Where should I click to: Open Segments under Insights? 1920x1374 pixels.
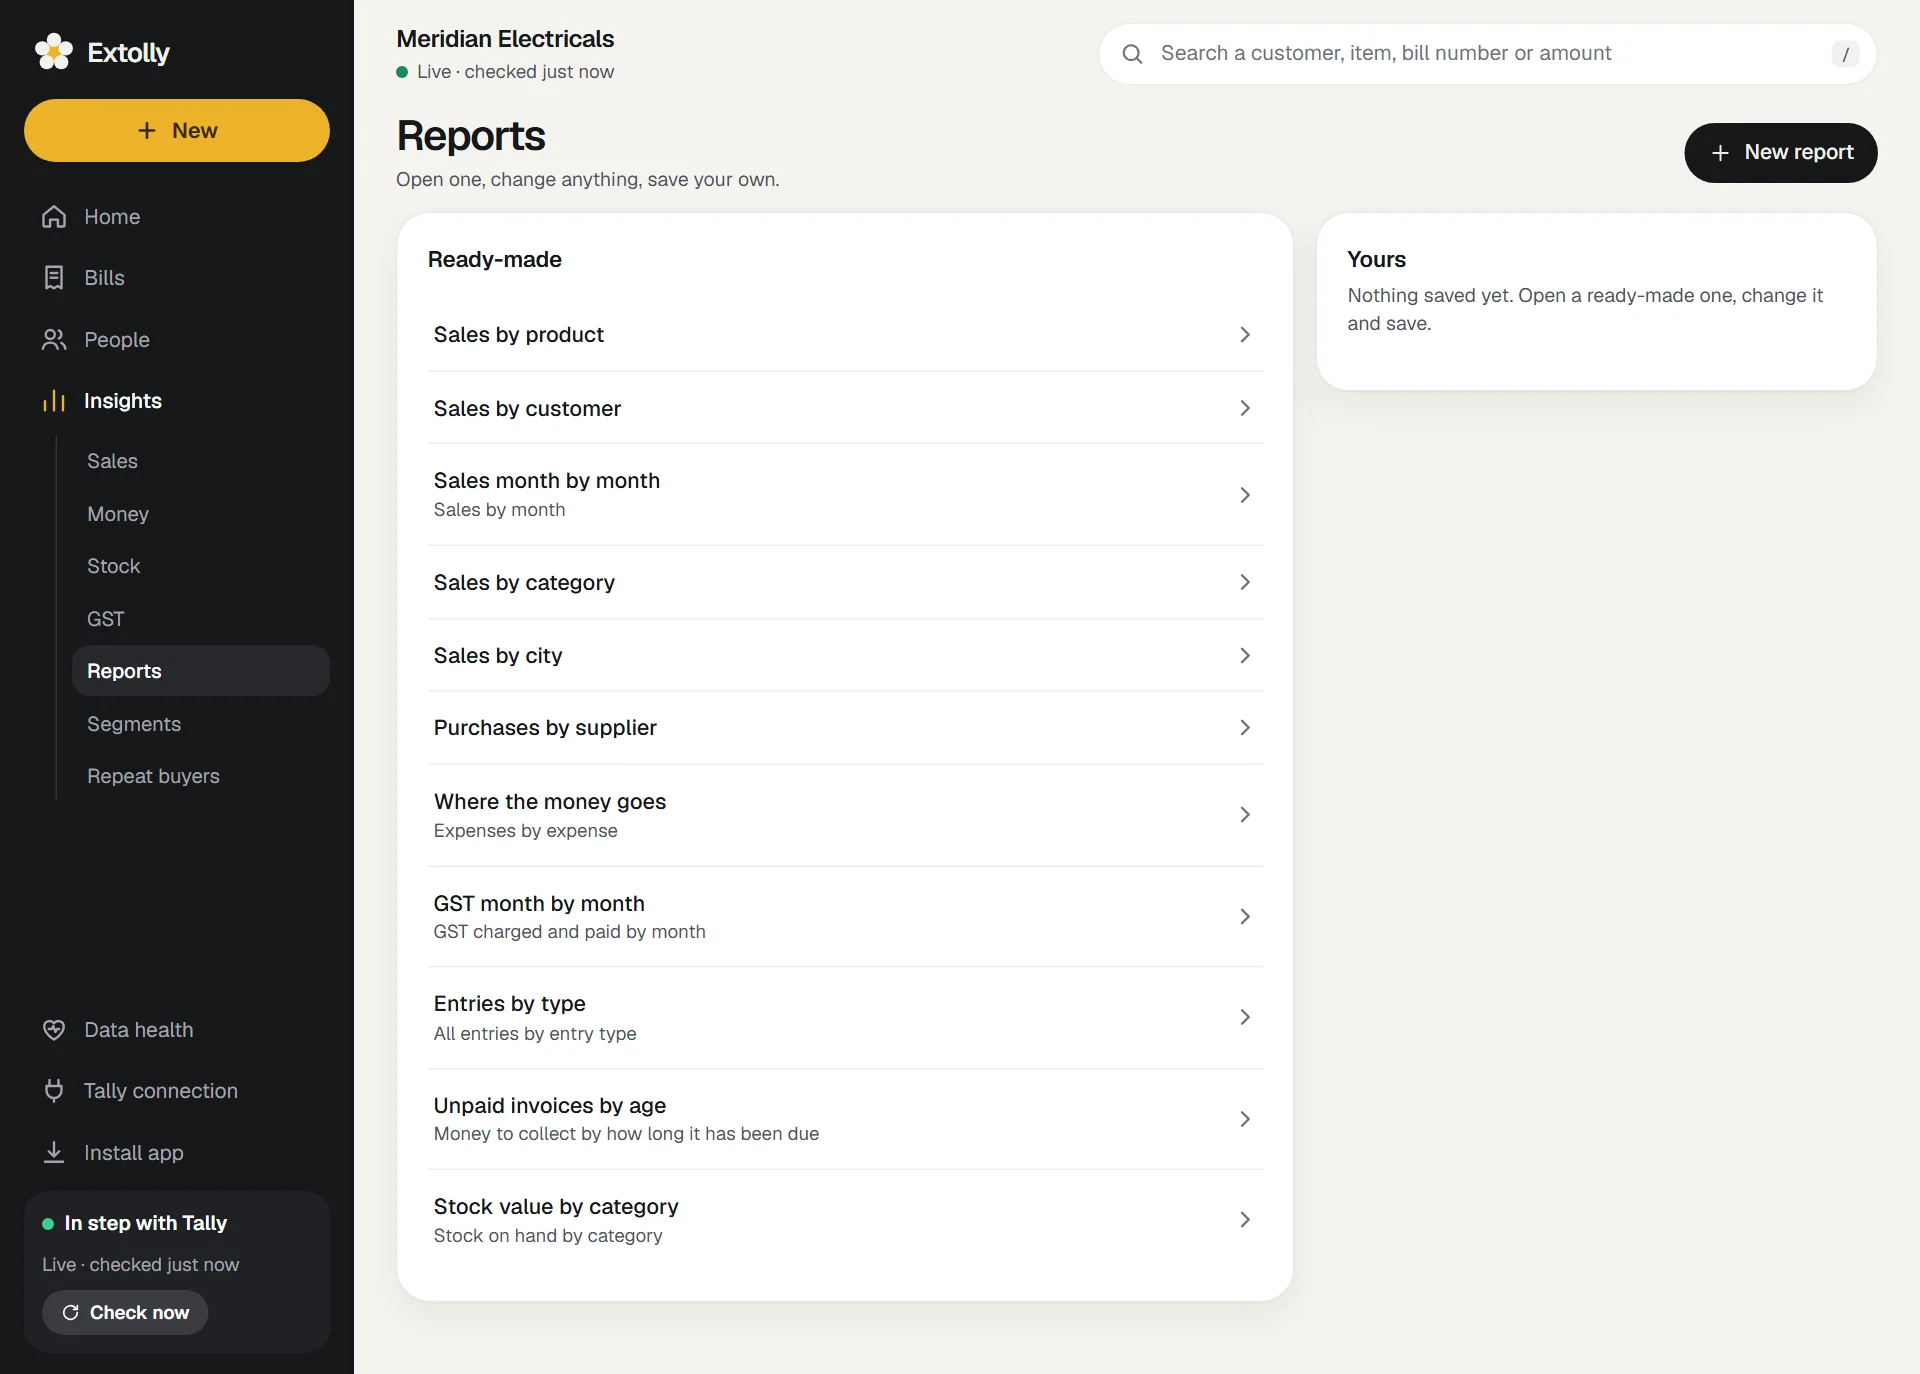click(x=200, y=724)
